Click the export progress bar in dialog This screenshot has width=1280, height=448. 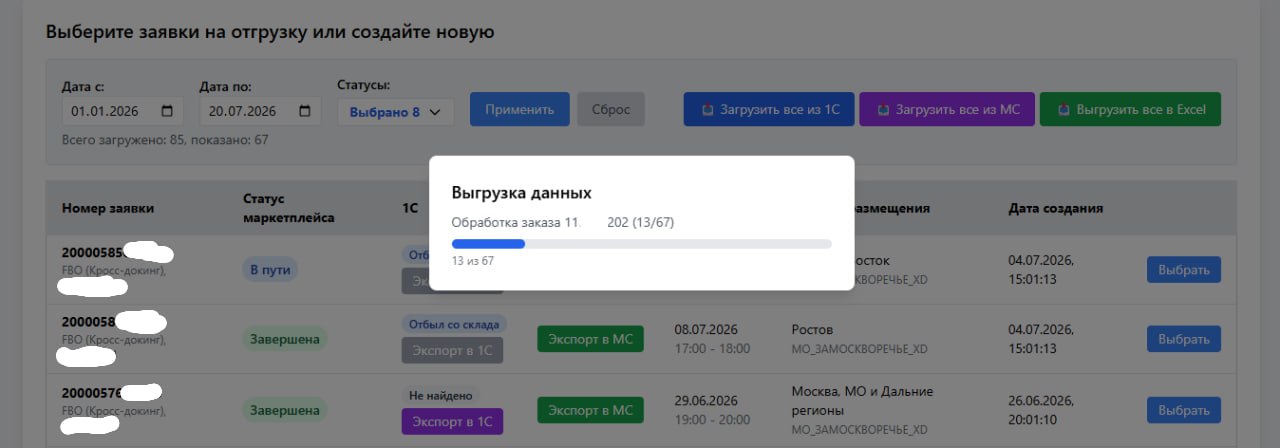[641, 243]
